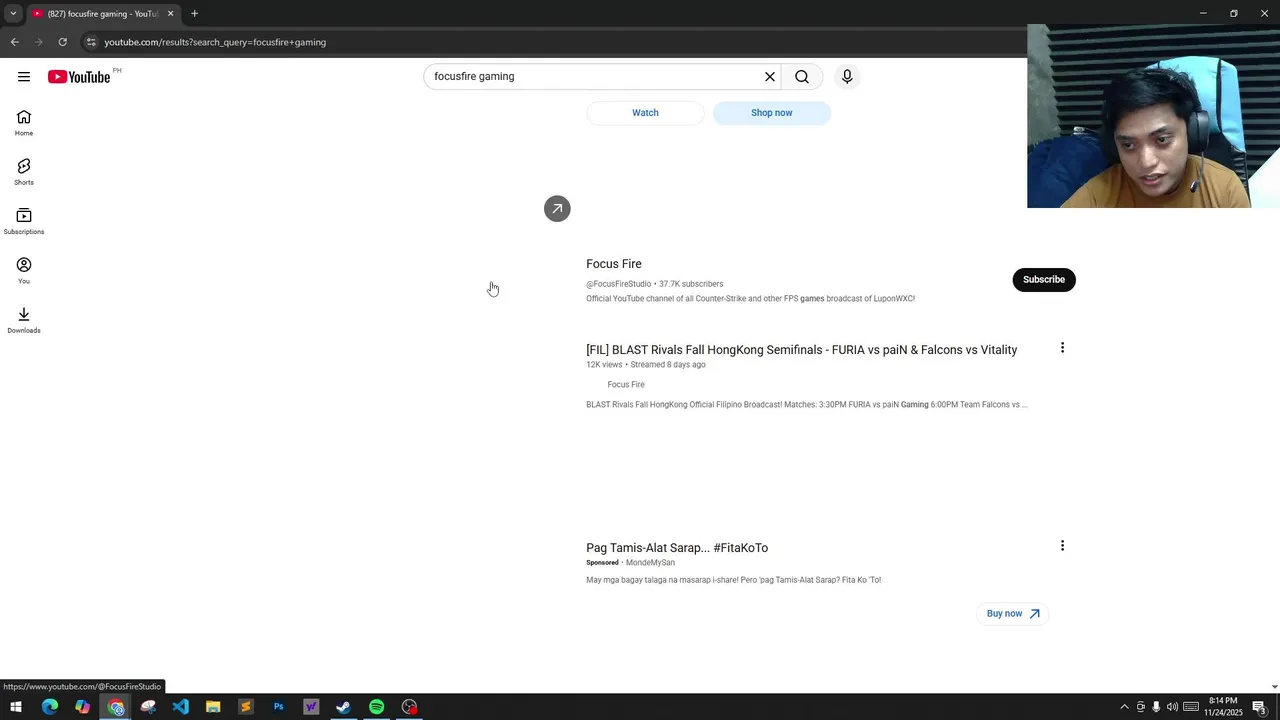Subscribe to Focus Fire channel
Image resolution: width=1280 pixels, height=720 pixels.
pos(1044,280)
